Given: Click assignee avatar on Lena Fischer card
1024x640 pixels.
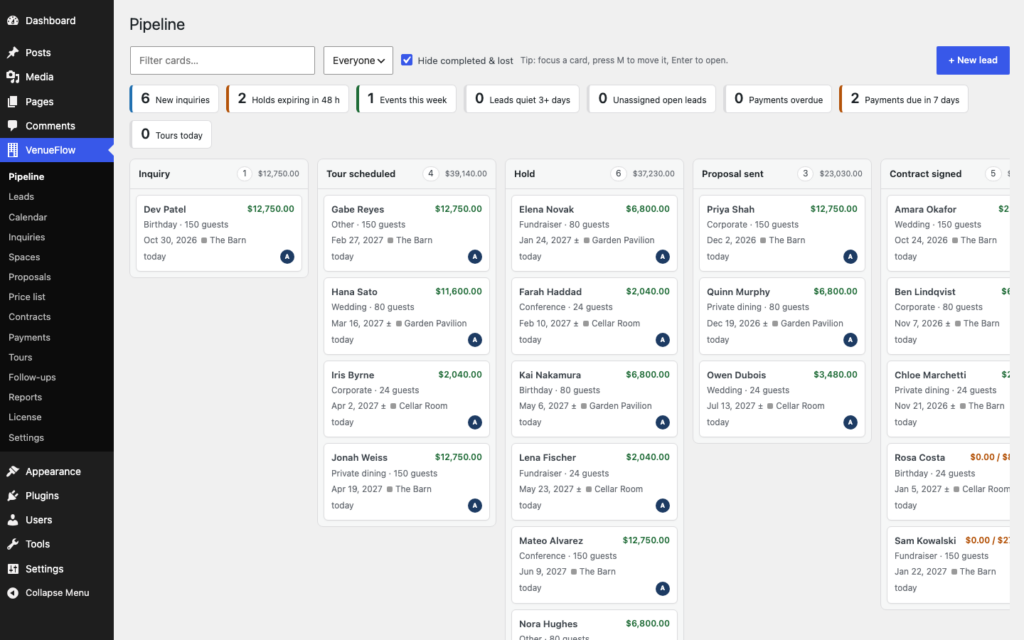Looking at the screenshot, I should point(663,505).
